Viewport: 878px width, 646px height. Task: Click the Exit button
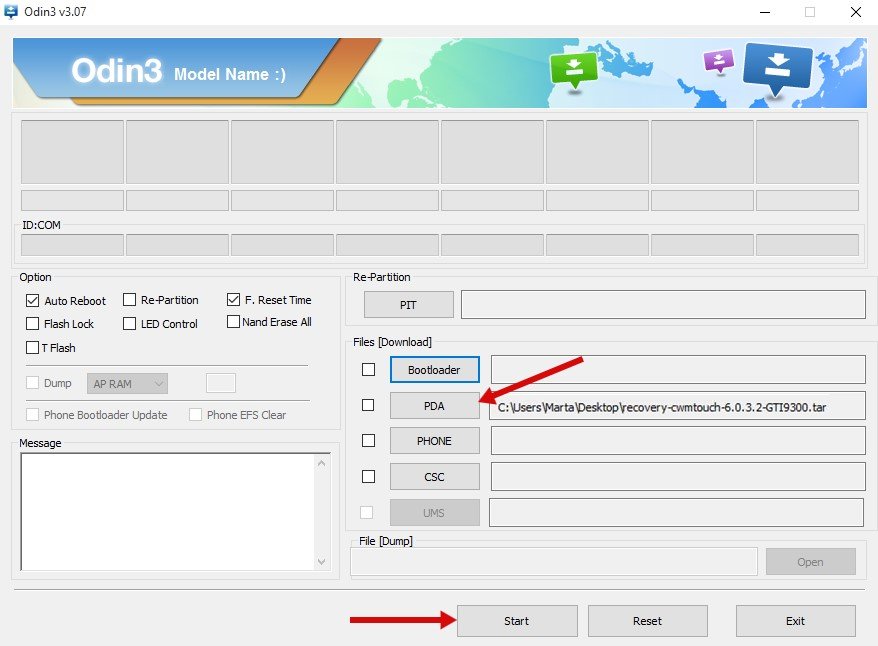coord(795,621)
